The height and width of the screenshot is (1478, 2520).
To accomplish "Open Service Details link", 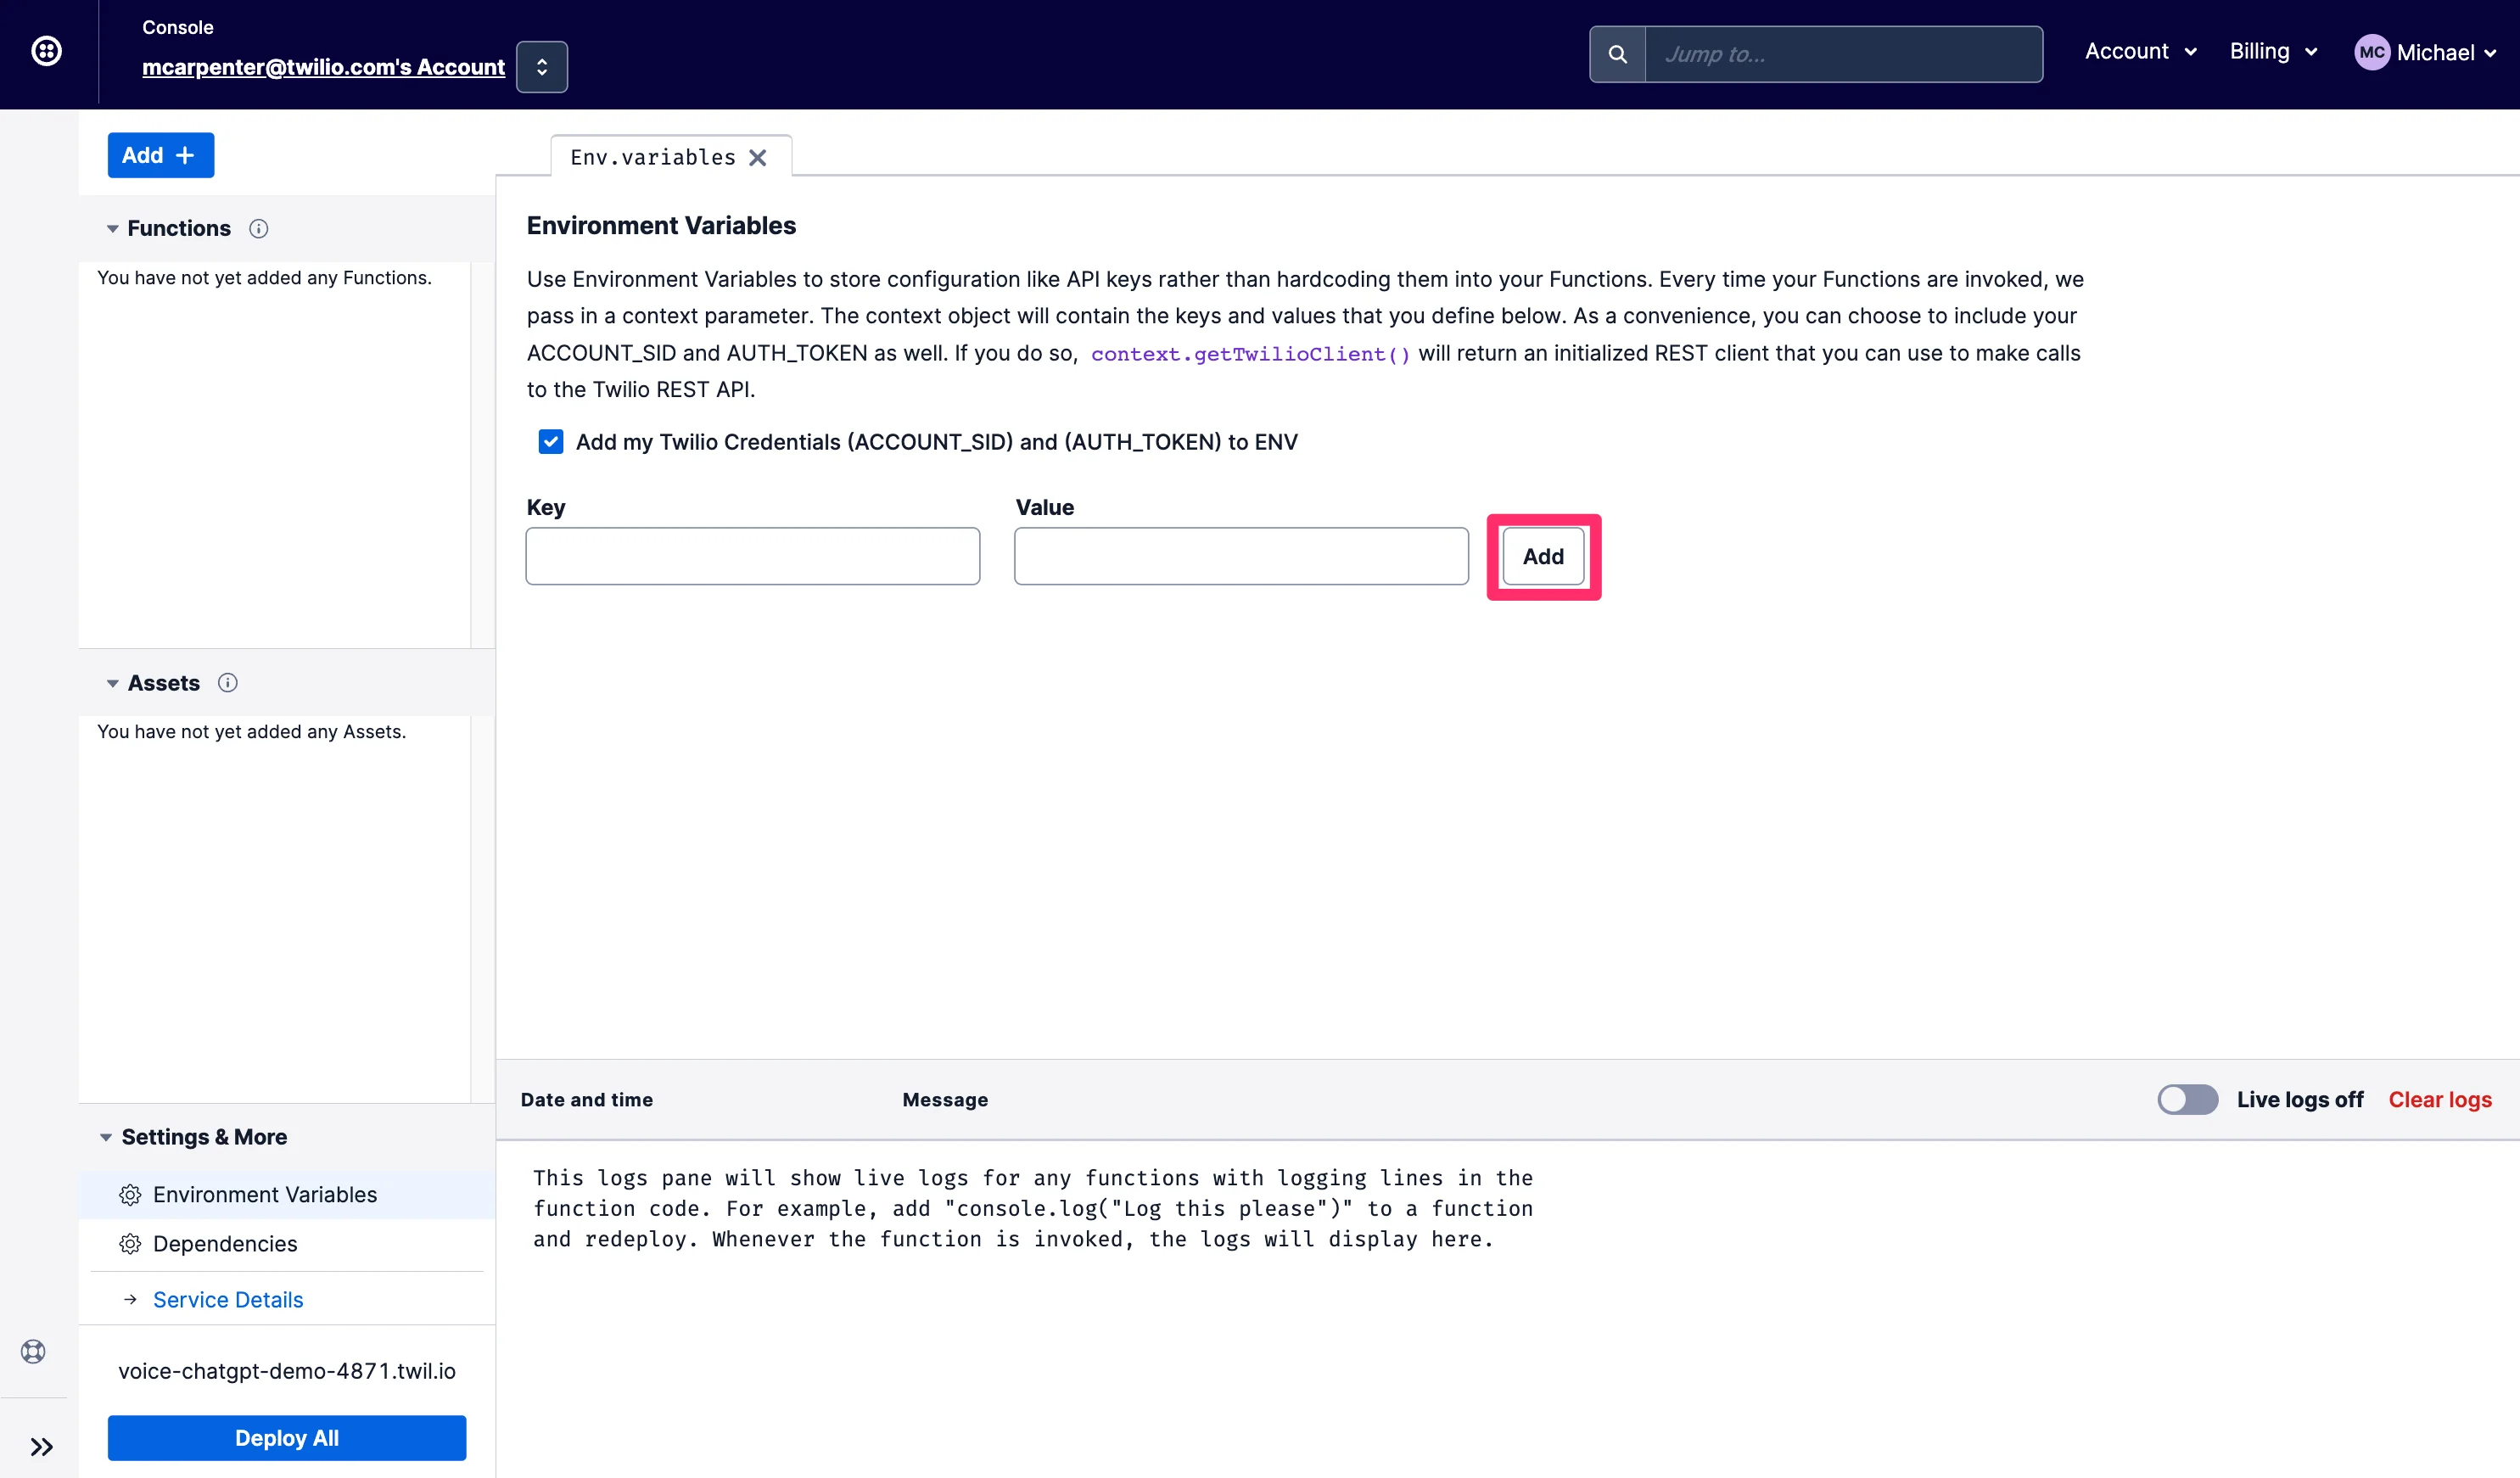I will click(227, 1298).
